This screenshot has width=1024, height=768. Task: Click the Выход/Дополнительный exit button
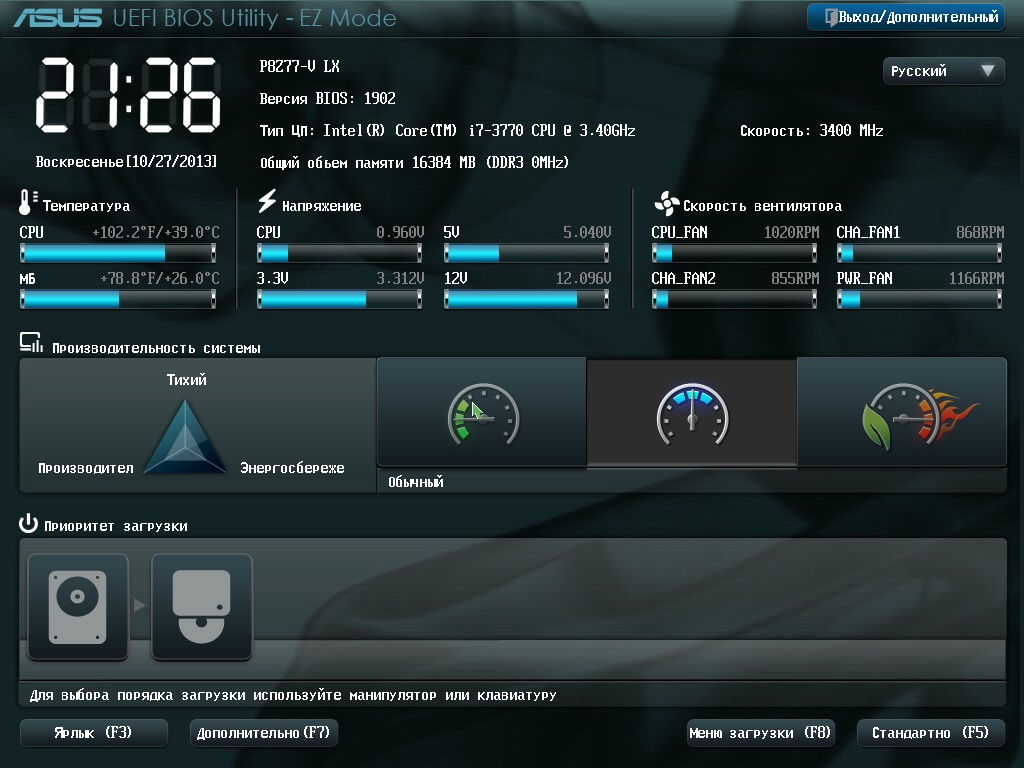pyautogui.click(x=906, y=17)
